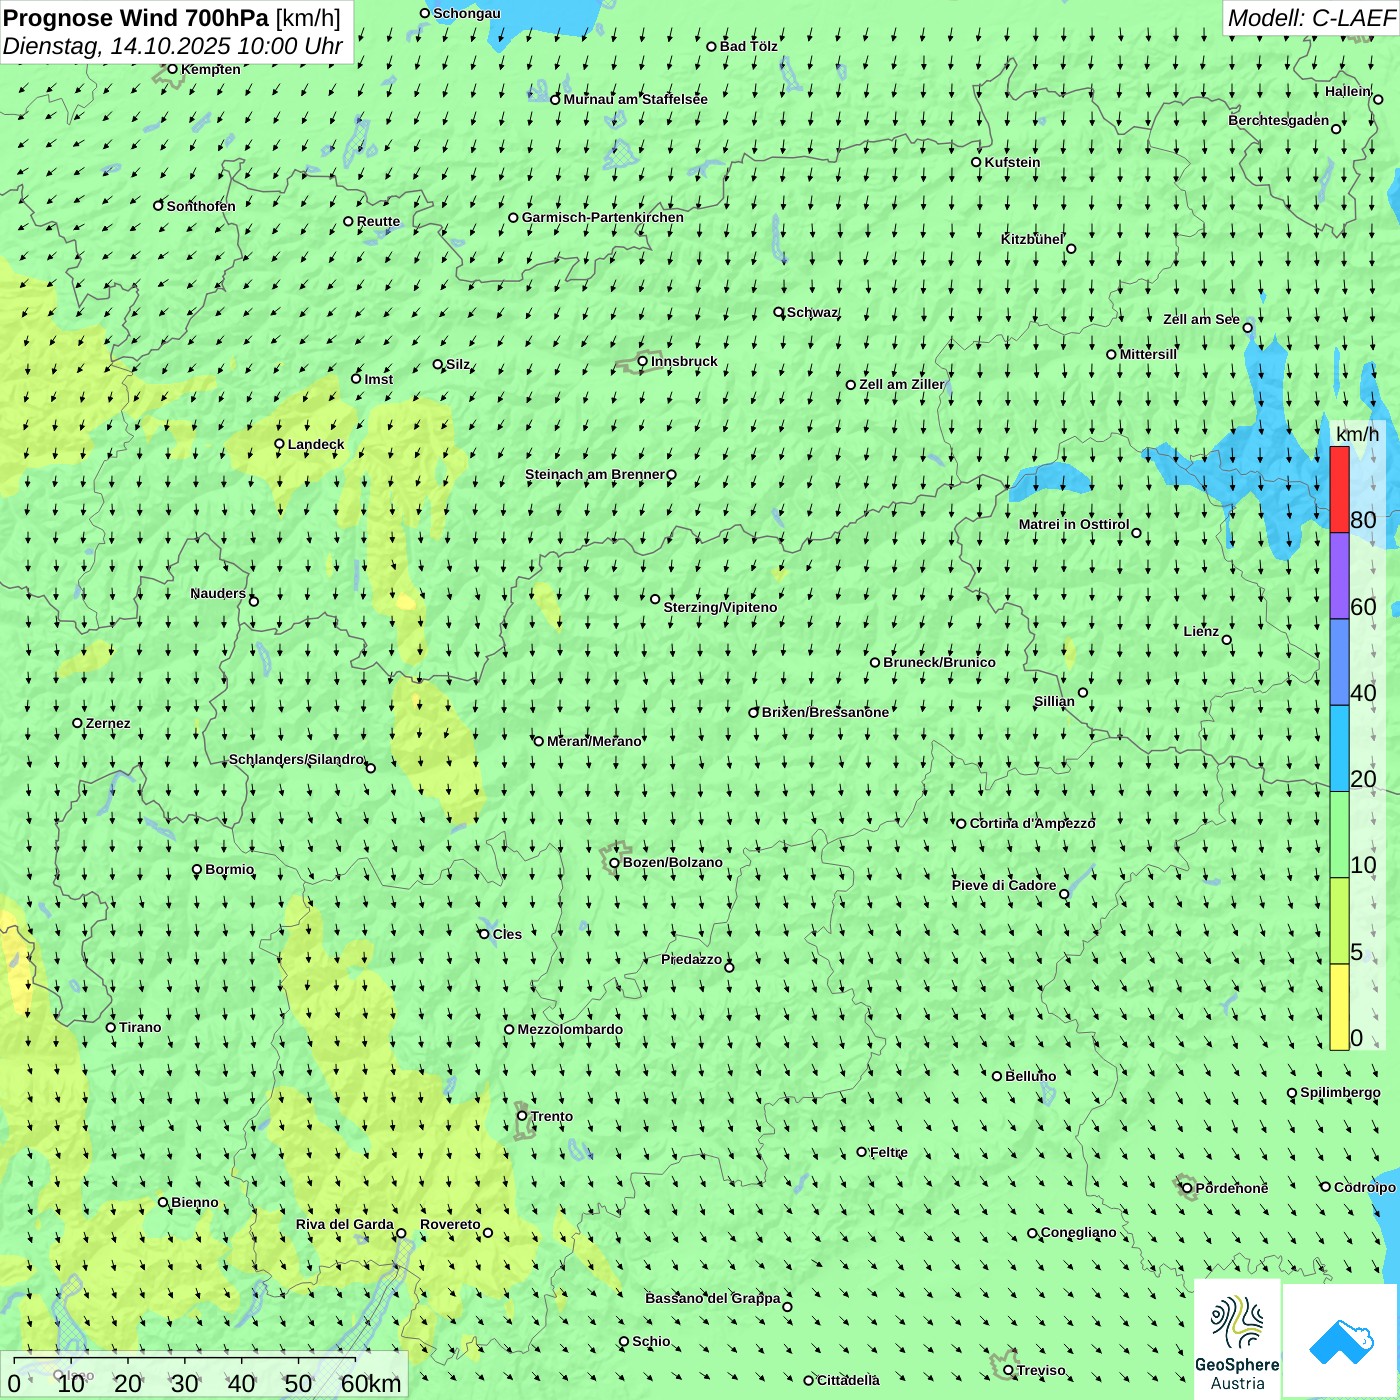1400x1400 pixels.
Task: Click the red segment of the km/h legend
Action: point(1339,489)
